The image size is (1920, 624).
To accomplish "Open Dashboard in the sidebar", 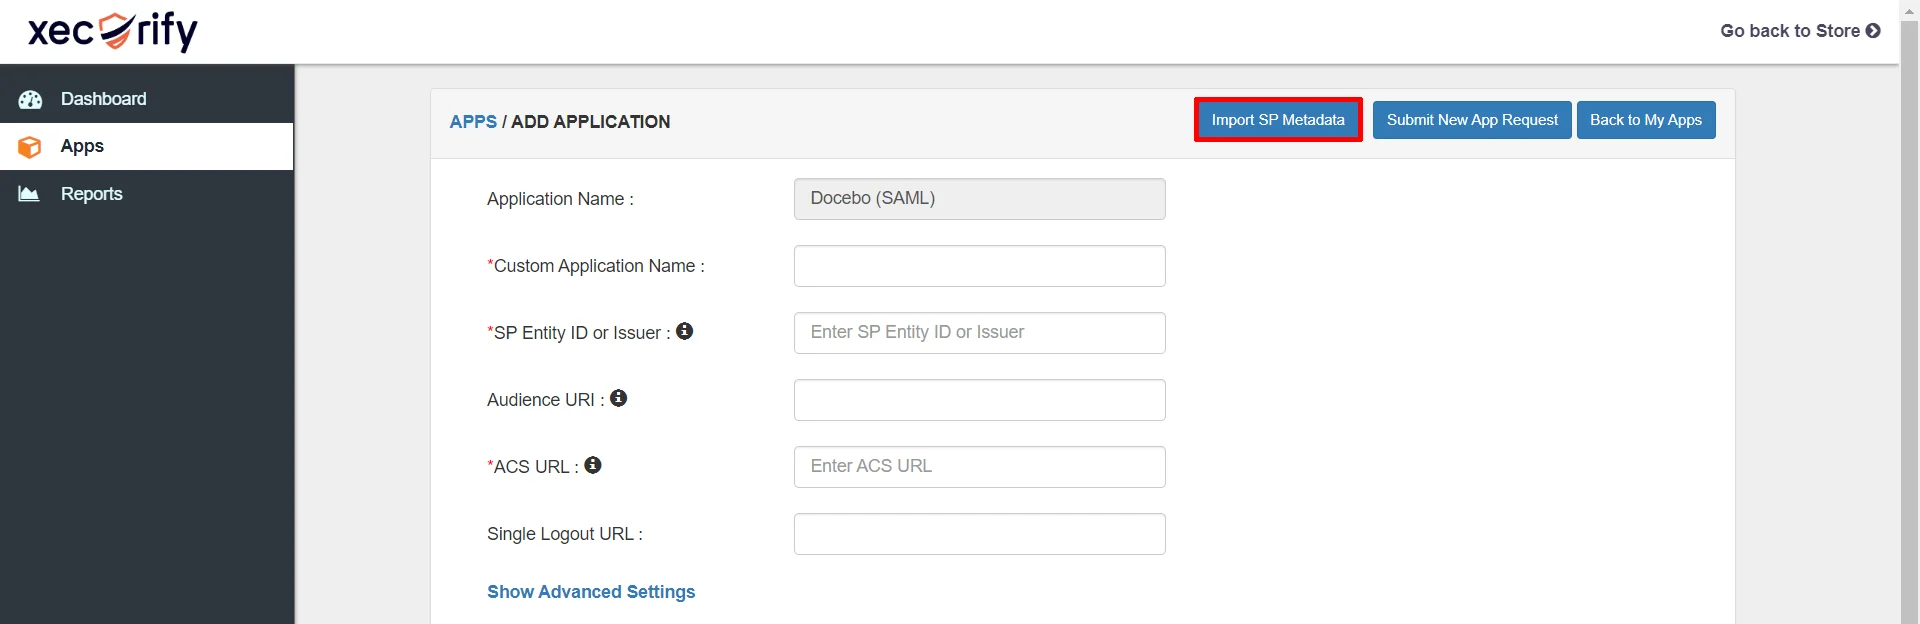I will point(147,99).
